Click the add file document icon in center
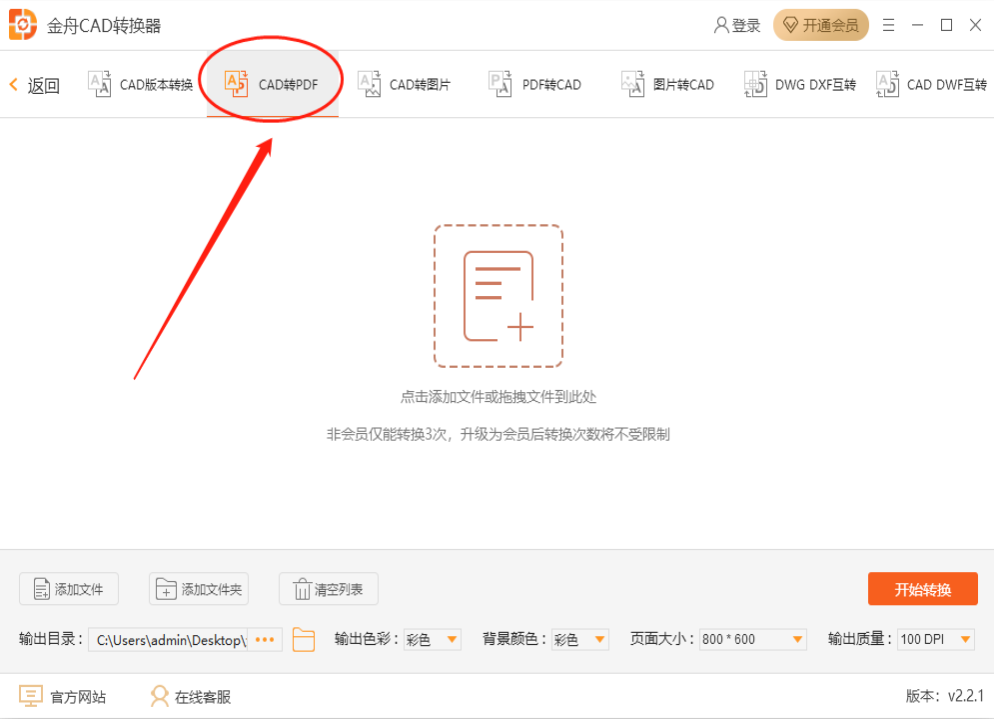This screenshot has height=719, width=994. pyautogui.click(x=498, y=296)
